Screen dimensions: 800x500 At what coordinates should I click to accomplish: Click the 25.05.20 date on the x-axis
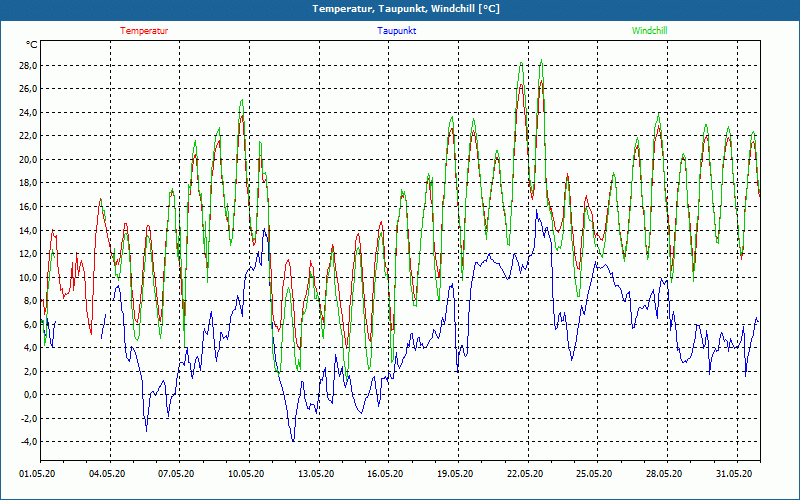pyautogui.click(x=594, y=474)
